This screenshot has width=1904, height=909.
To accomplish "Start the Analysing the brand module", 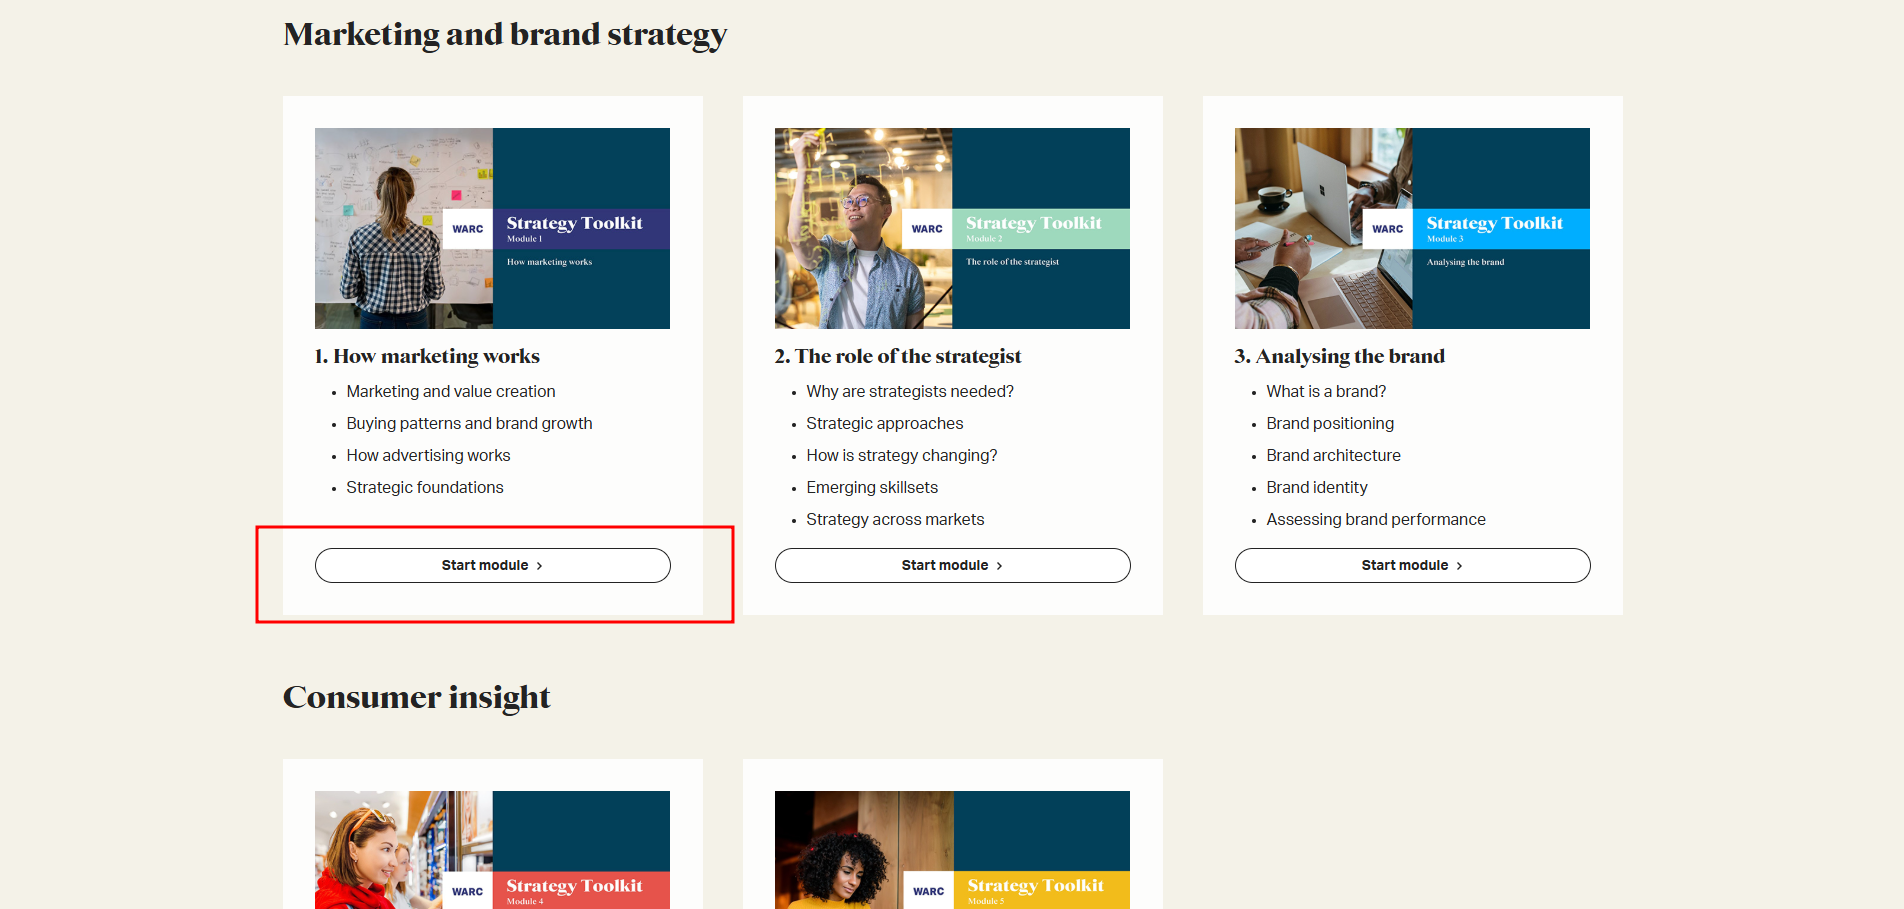I will coord(1412,565).
